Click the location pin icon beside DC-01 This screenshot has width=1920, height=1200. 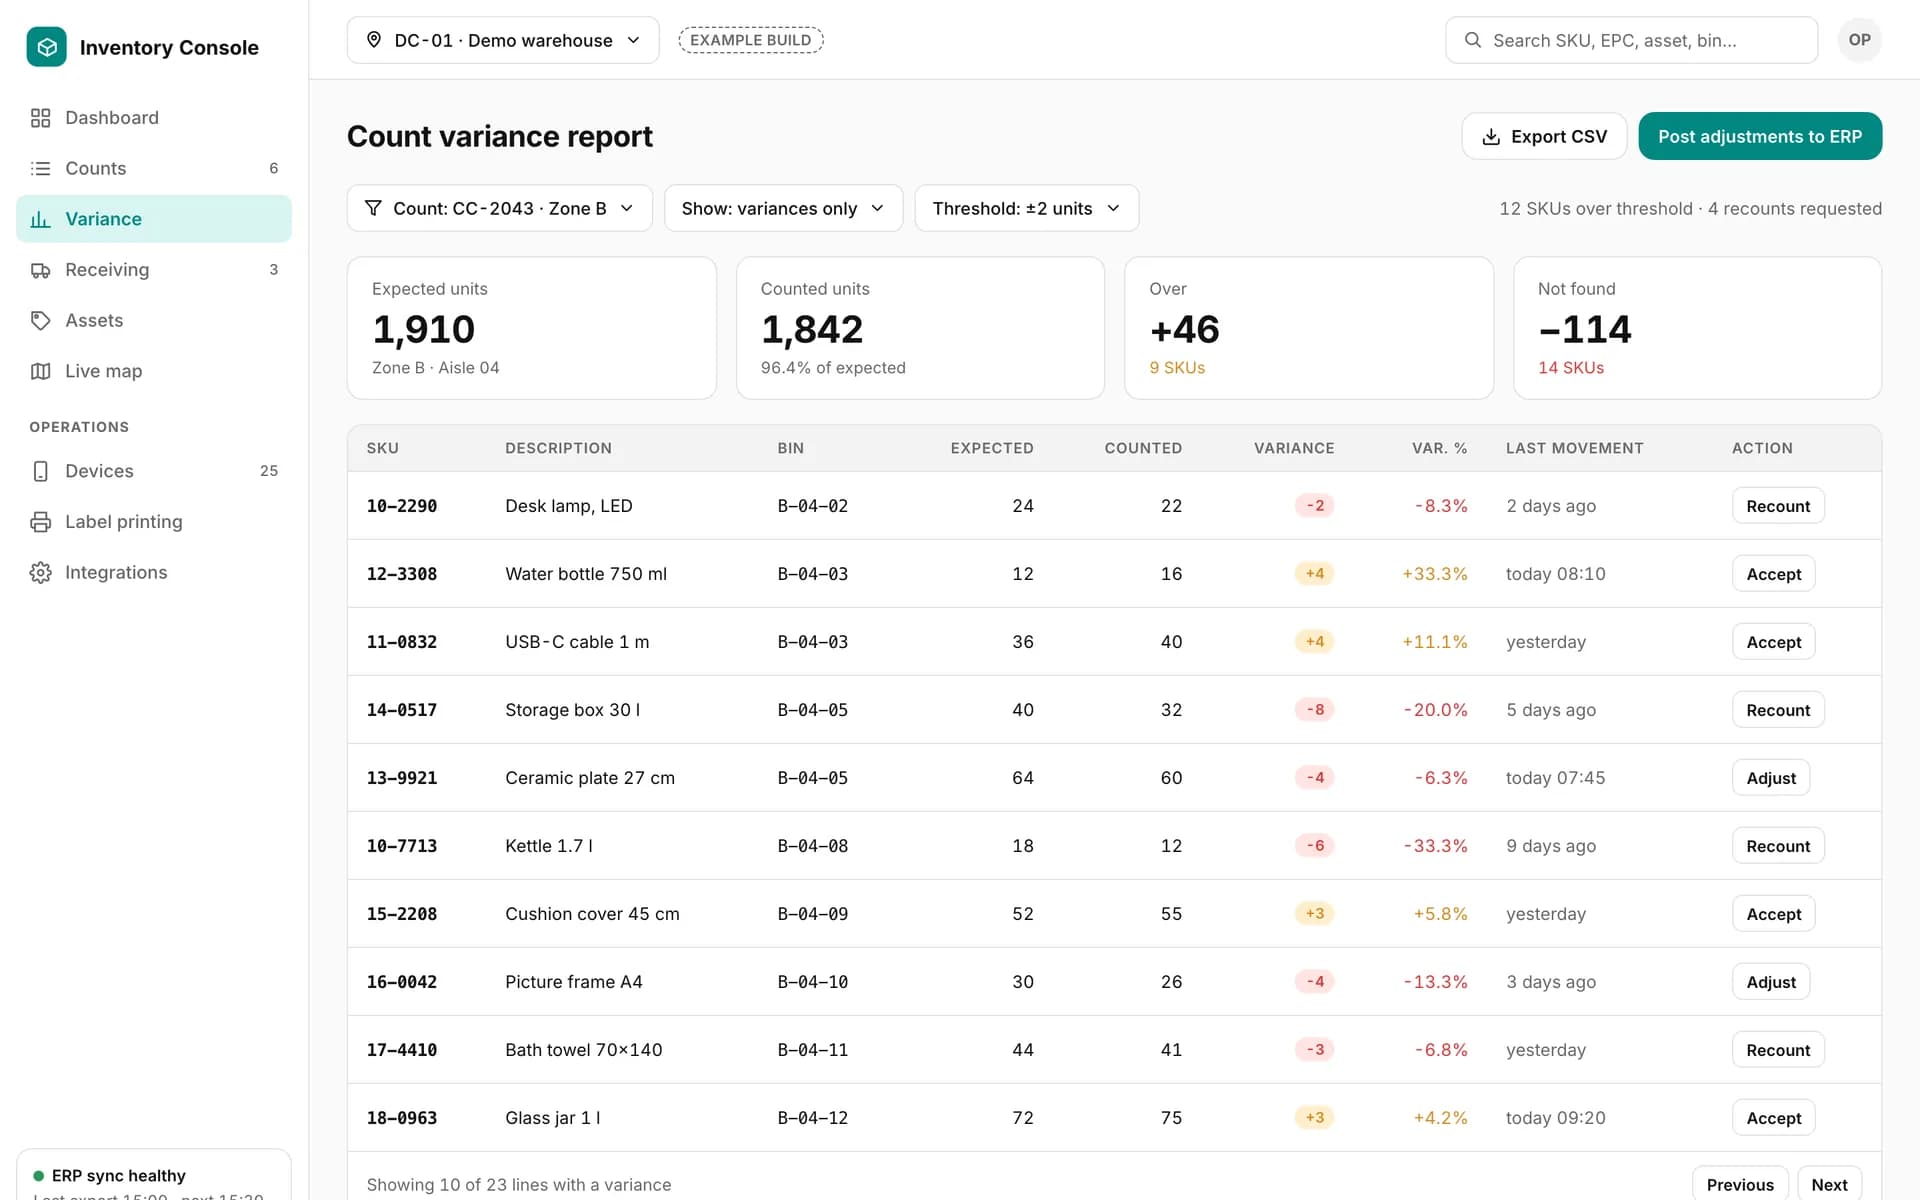pos(374,40)
